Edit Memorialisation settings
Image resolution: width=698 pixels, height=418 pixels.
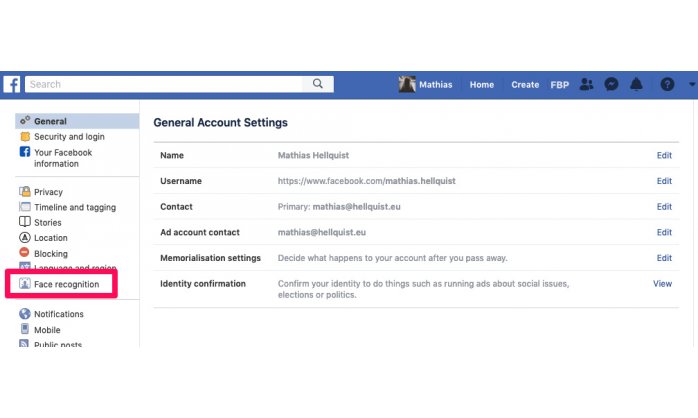[664, 258]
